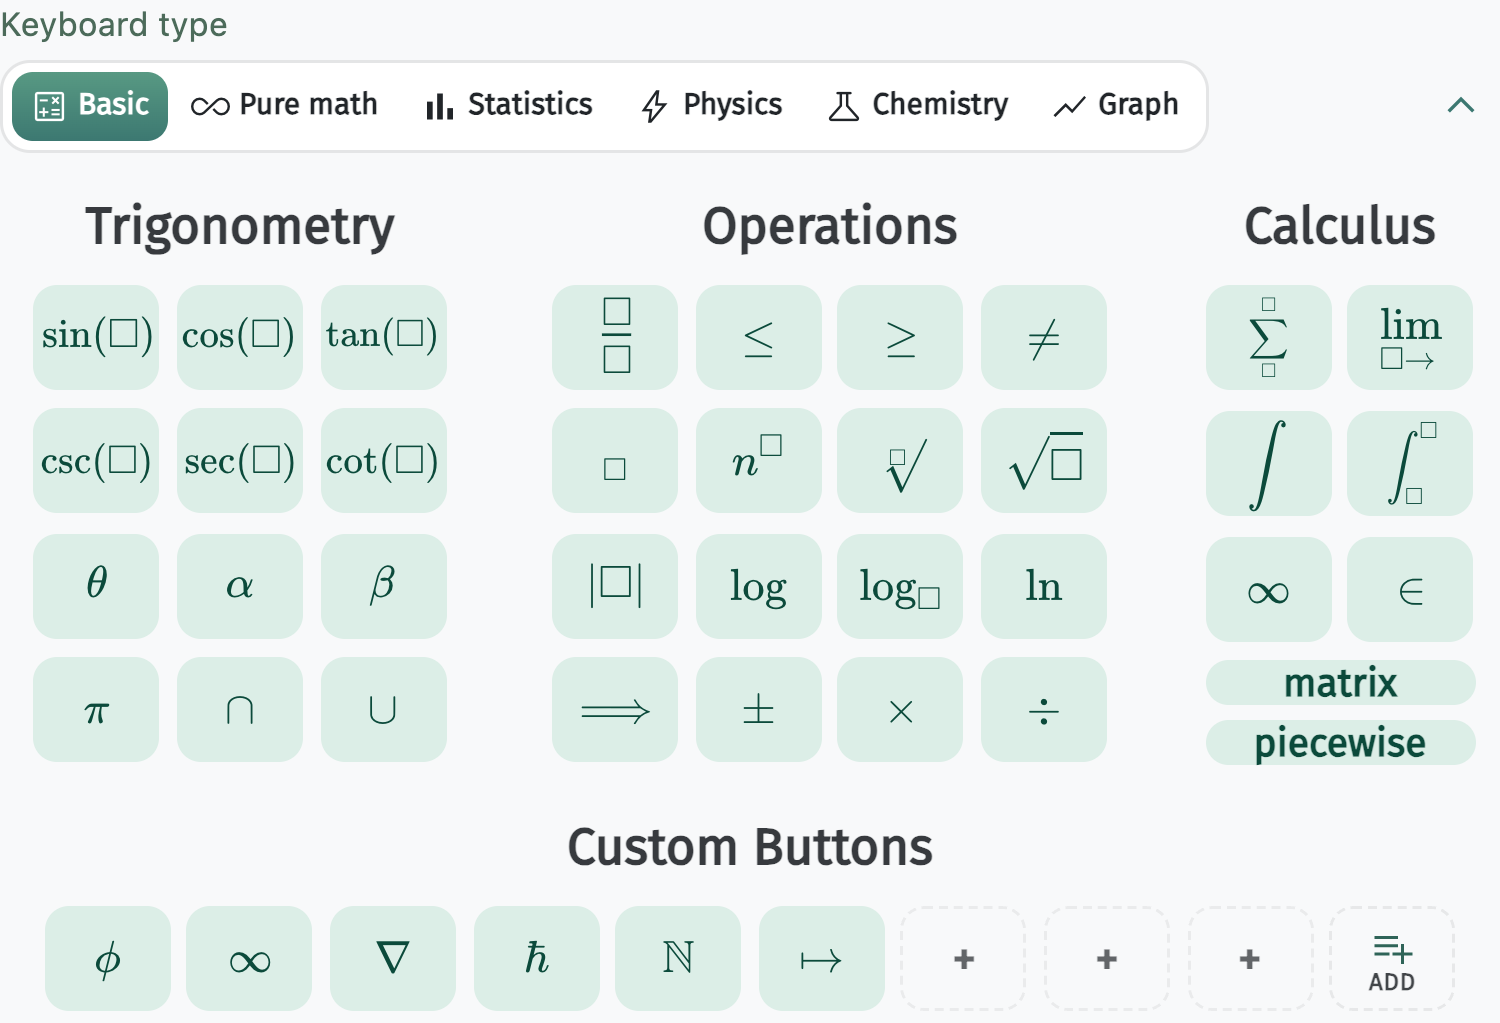Insert the element-of symbol
Screen dimensions: 1500x1023
coord(1410,589)
